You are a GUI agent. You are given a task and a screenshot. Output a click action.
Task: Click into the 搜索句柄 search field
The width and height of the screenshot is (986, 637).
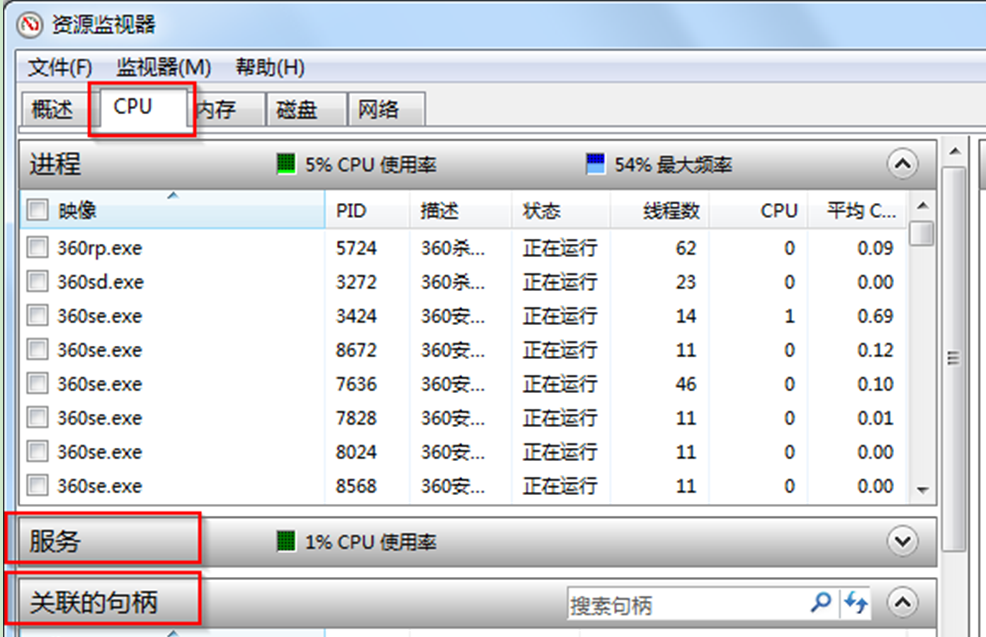coord(689,604)
